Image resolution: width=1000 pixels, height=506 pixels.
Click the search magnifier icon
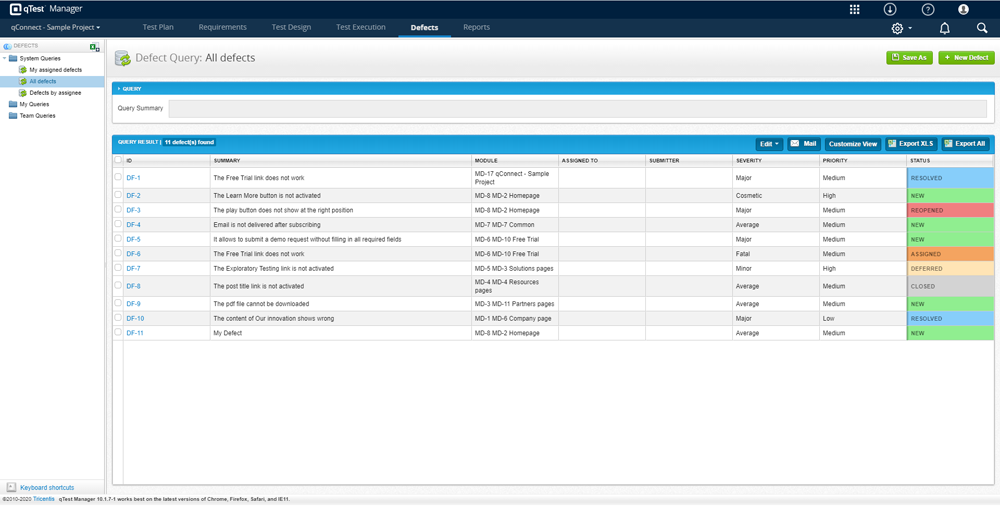[x=982, y=28]
